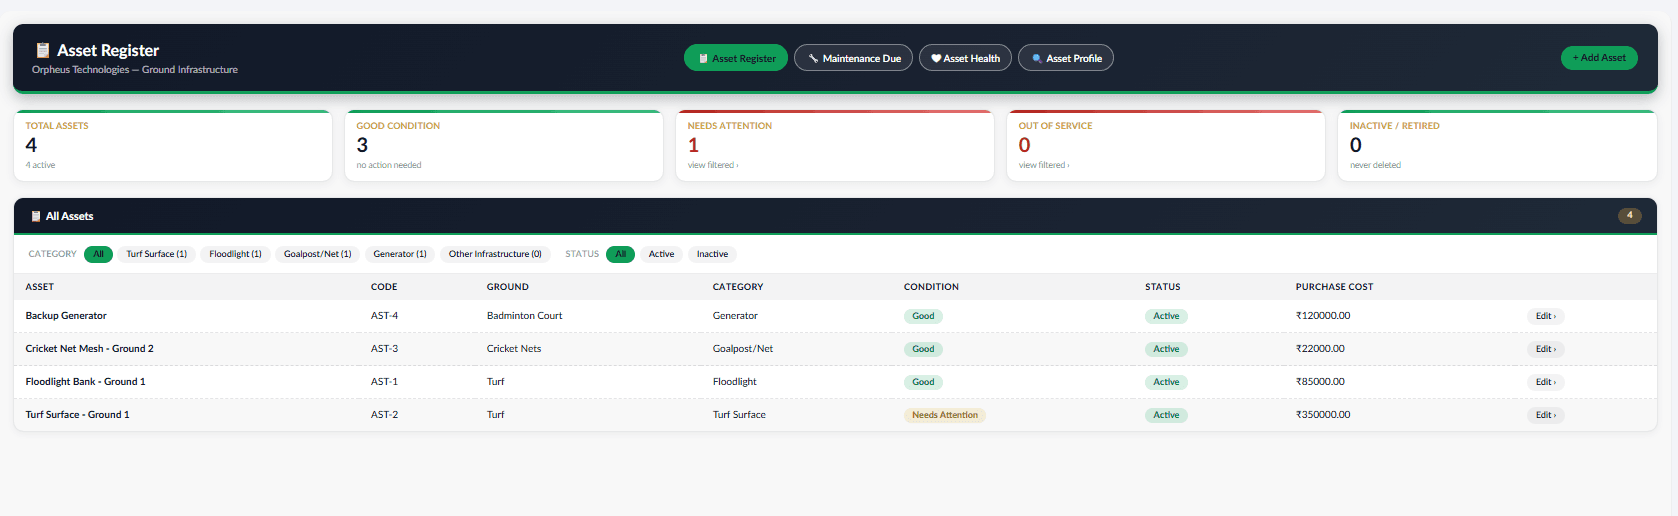Click the purchase cost ₹22000.00
Viewport: 1678px width, 516px height.
(x=1320, y=349)
